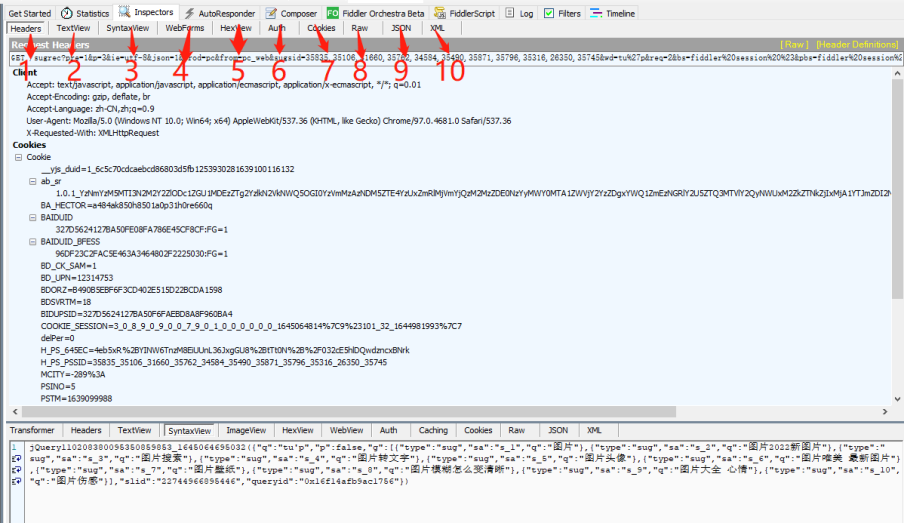
Task: Collapse the BAIDUID cookie node
Action: [x=33, y=217]
